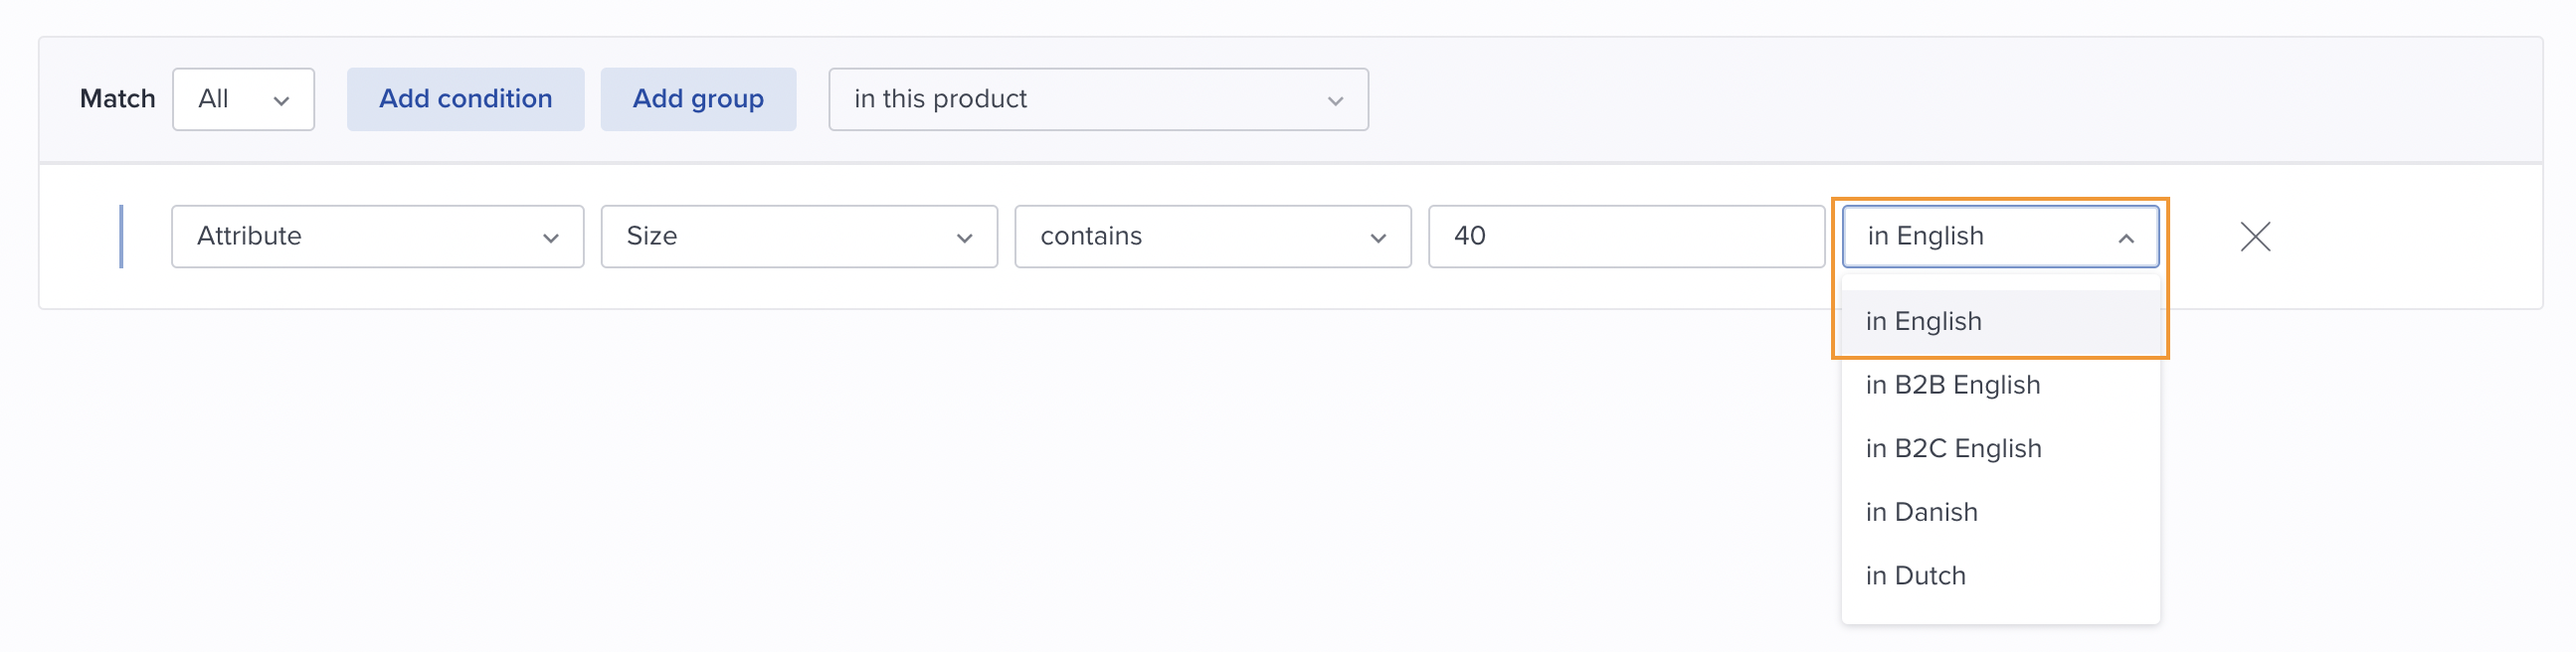Collapse the language list using the up chevron
2576x652 pixels.
tap(2126, 238)
